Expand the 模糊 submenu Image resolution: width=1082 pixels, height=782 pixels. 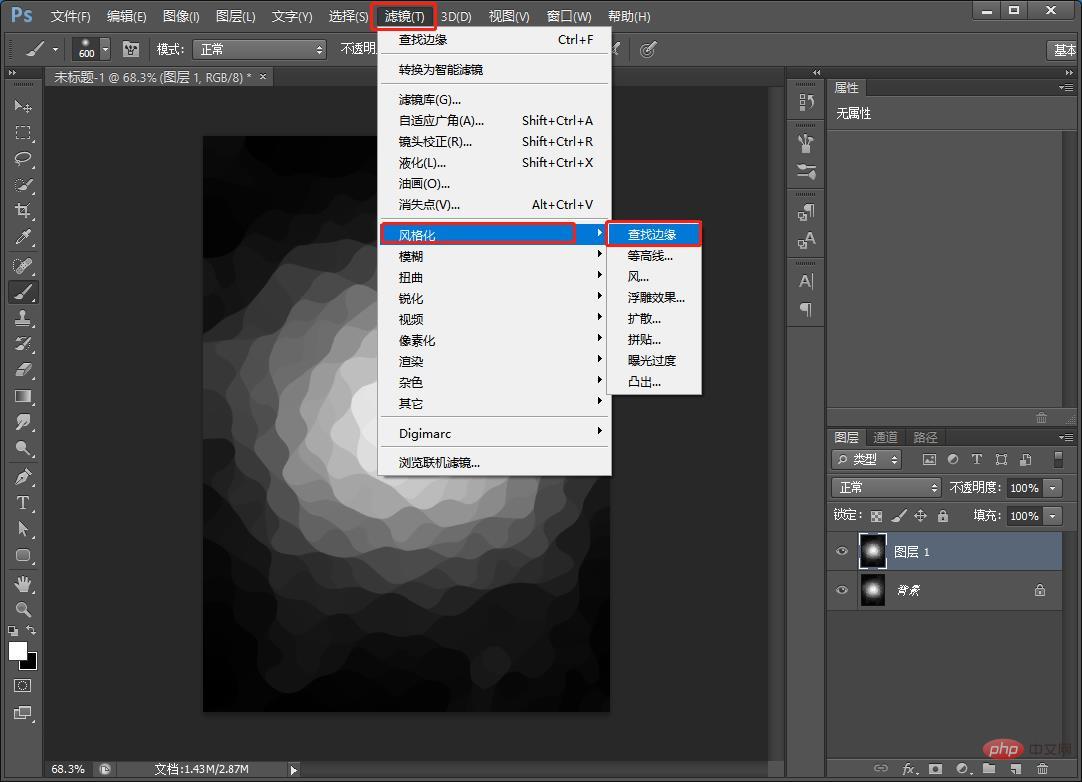pyautogui.click(x=494, y=256)
